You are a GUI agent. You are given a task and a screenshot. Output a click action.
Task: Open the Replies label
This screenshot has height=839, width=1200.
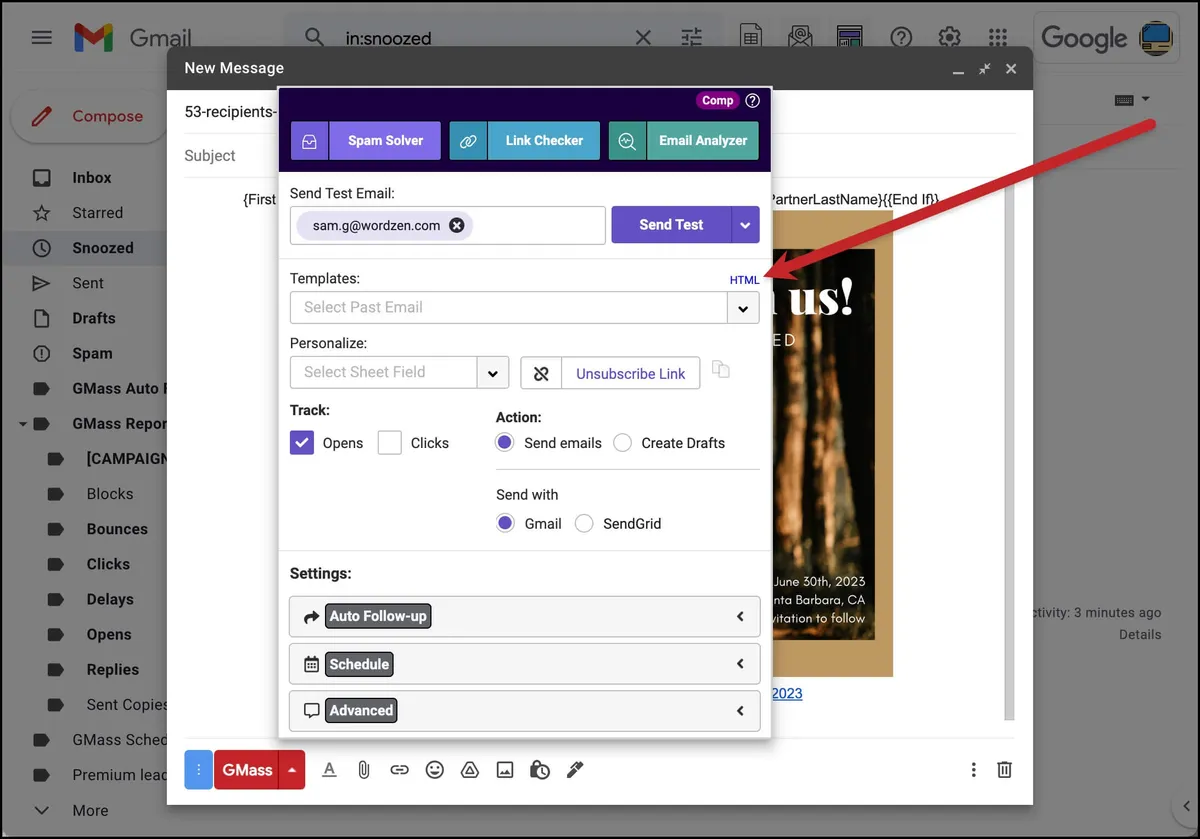pos(113,670)
